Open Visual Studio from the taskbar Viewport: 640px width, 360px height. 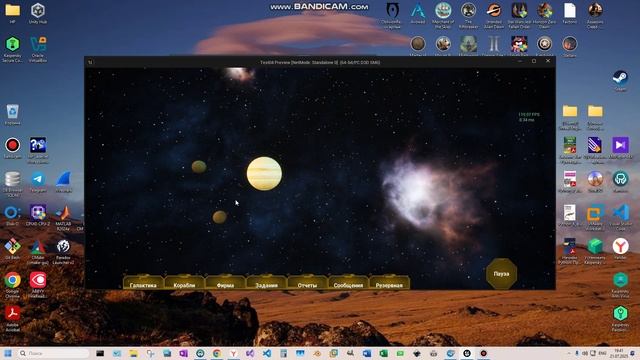coord(250,353)
